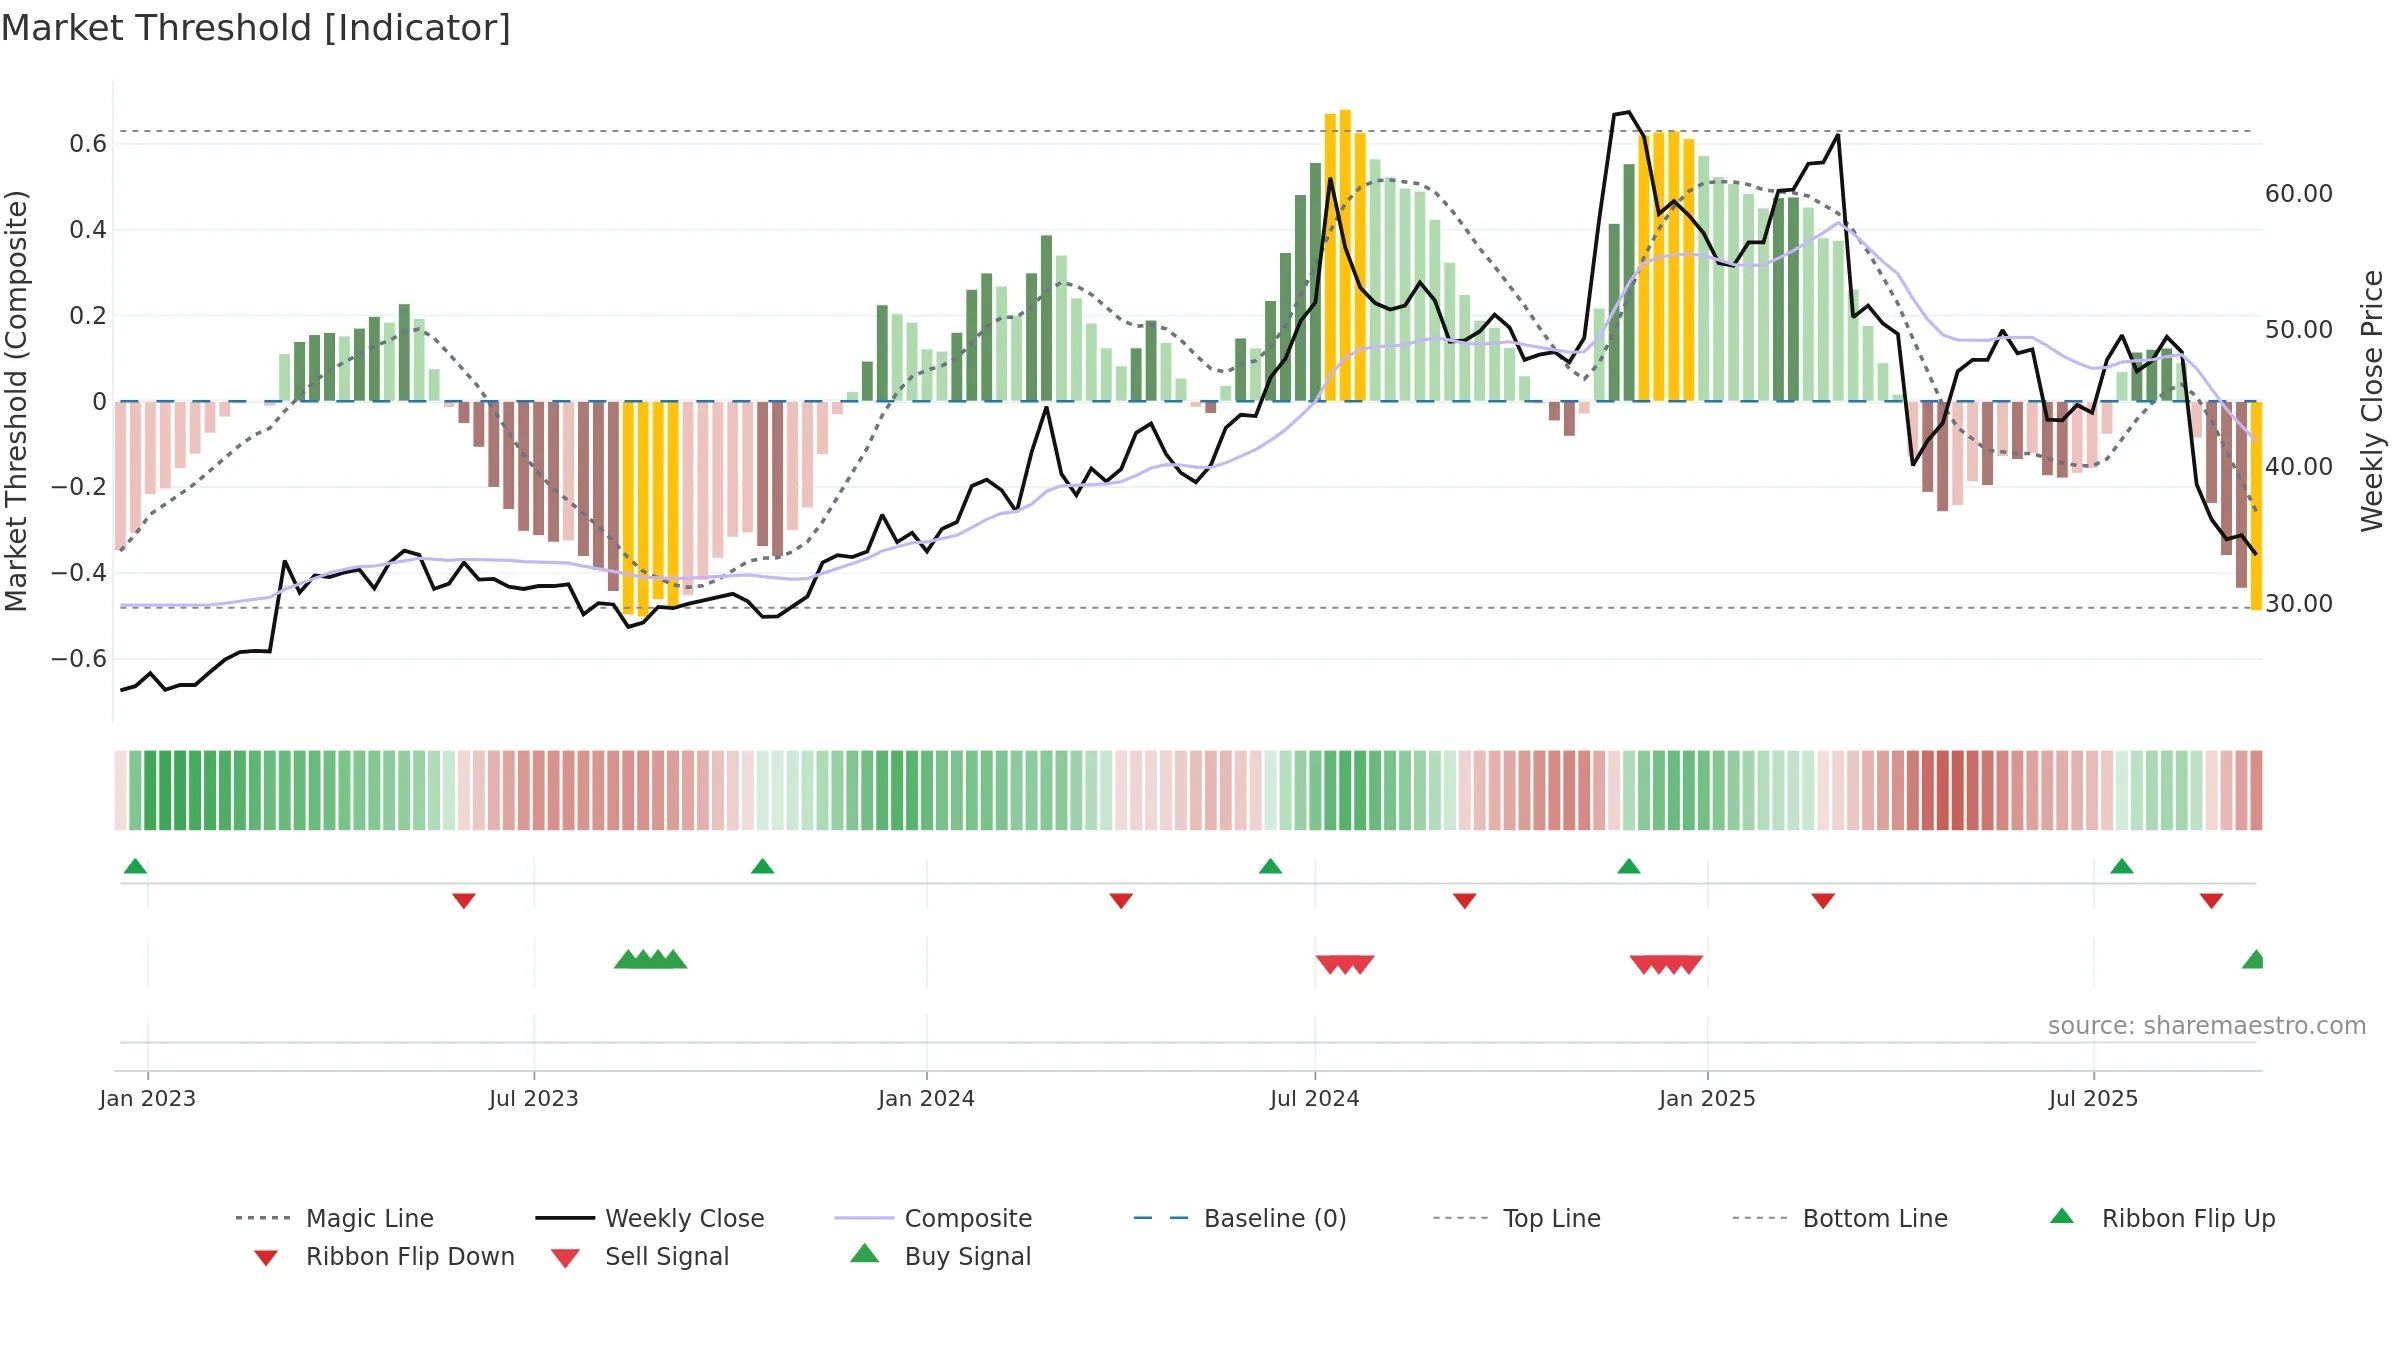Viewport: 2400px width, 1350px height.
Task: Toggle the Top Line legend entry
Action: [x=1516, y=1218]
